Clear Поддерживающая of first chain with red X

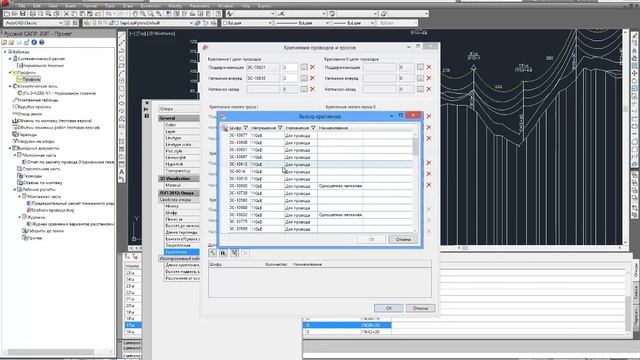point(313,67)
